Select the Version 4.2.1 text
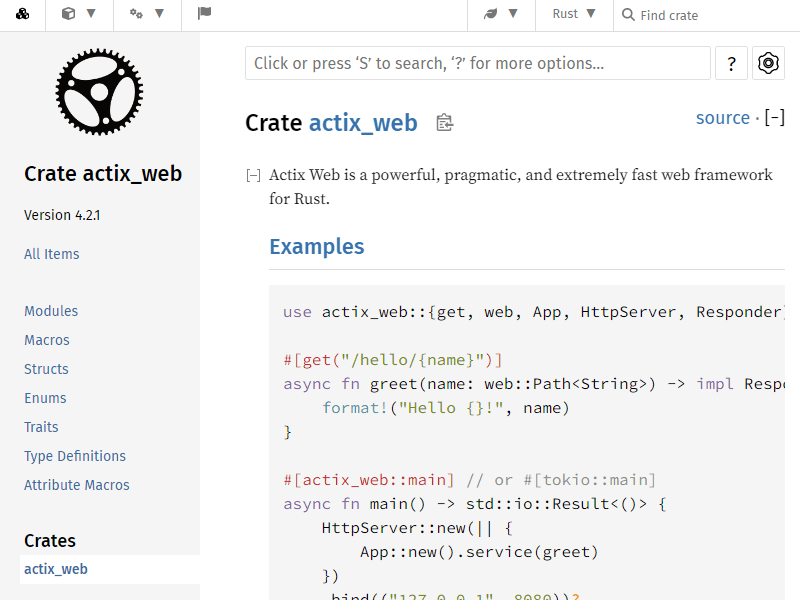 tap(62, 215)
